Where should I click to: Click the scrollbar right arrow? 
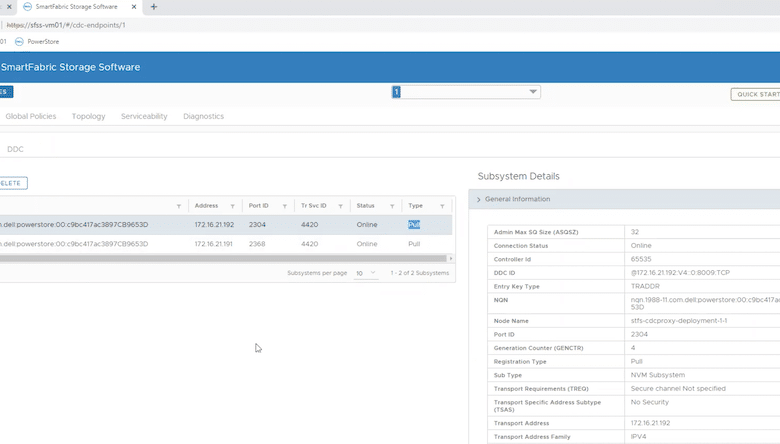tap(451, 259)
